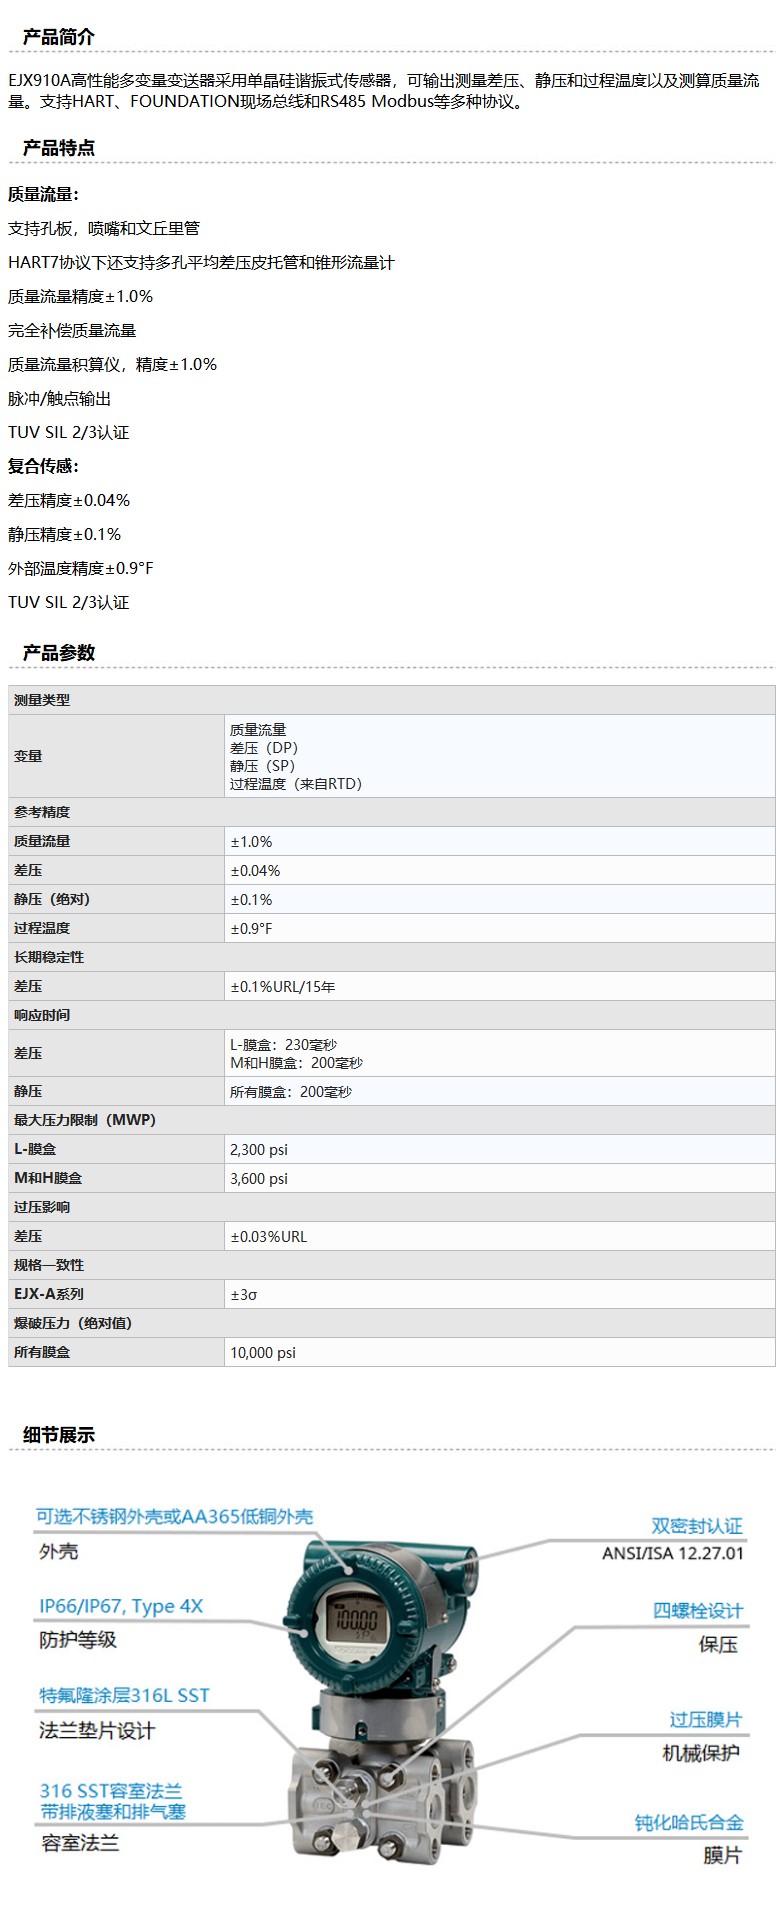
Task: Click the 规格一致性 table header row
Action: point(391,1265)
